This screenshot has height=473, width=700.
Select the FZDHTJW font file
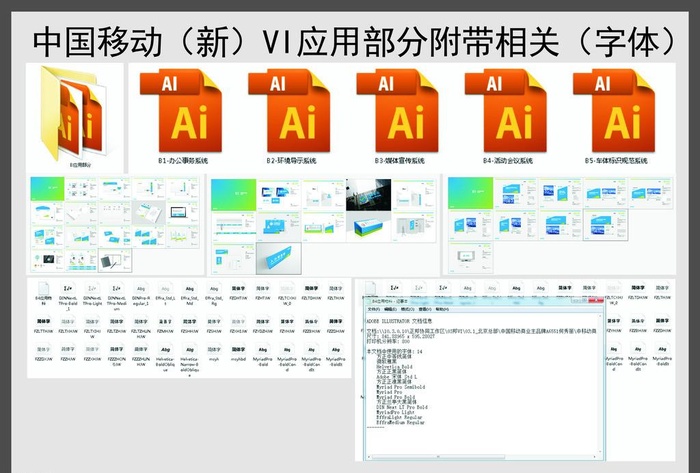[238, 292]
